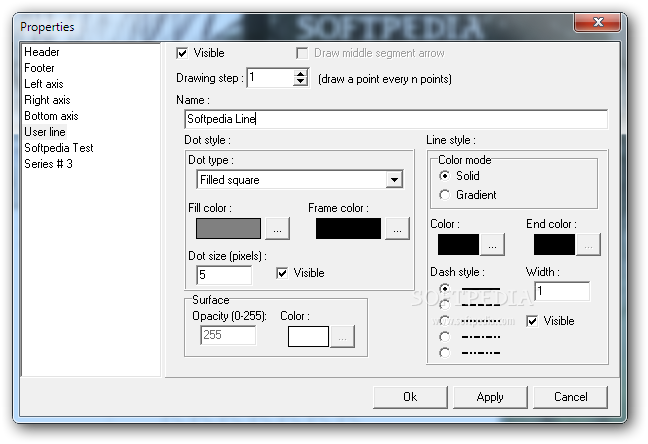Close the Properties dialog

pos(598,22)
